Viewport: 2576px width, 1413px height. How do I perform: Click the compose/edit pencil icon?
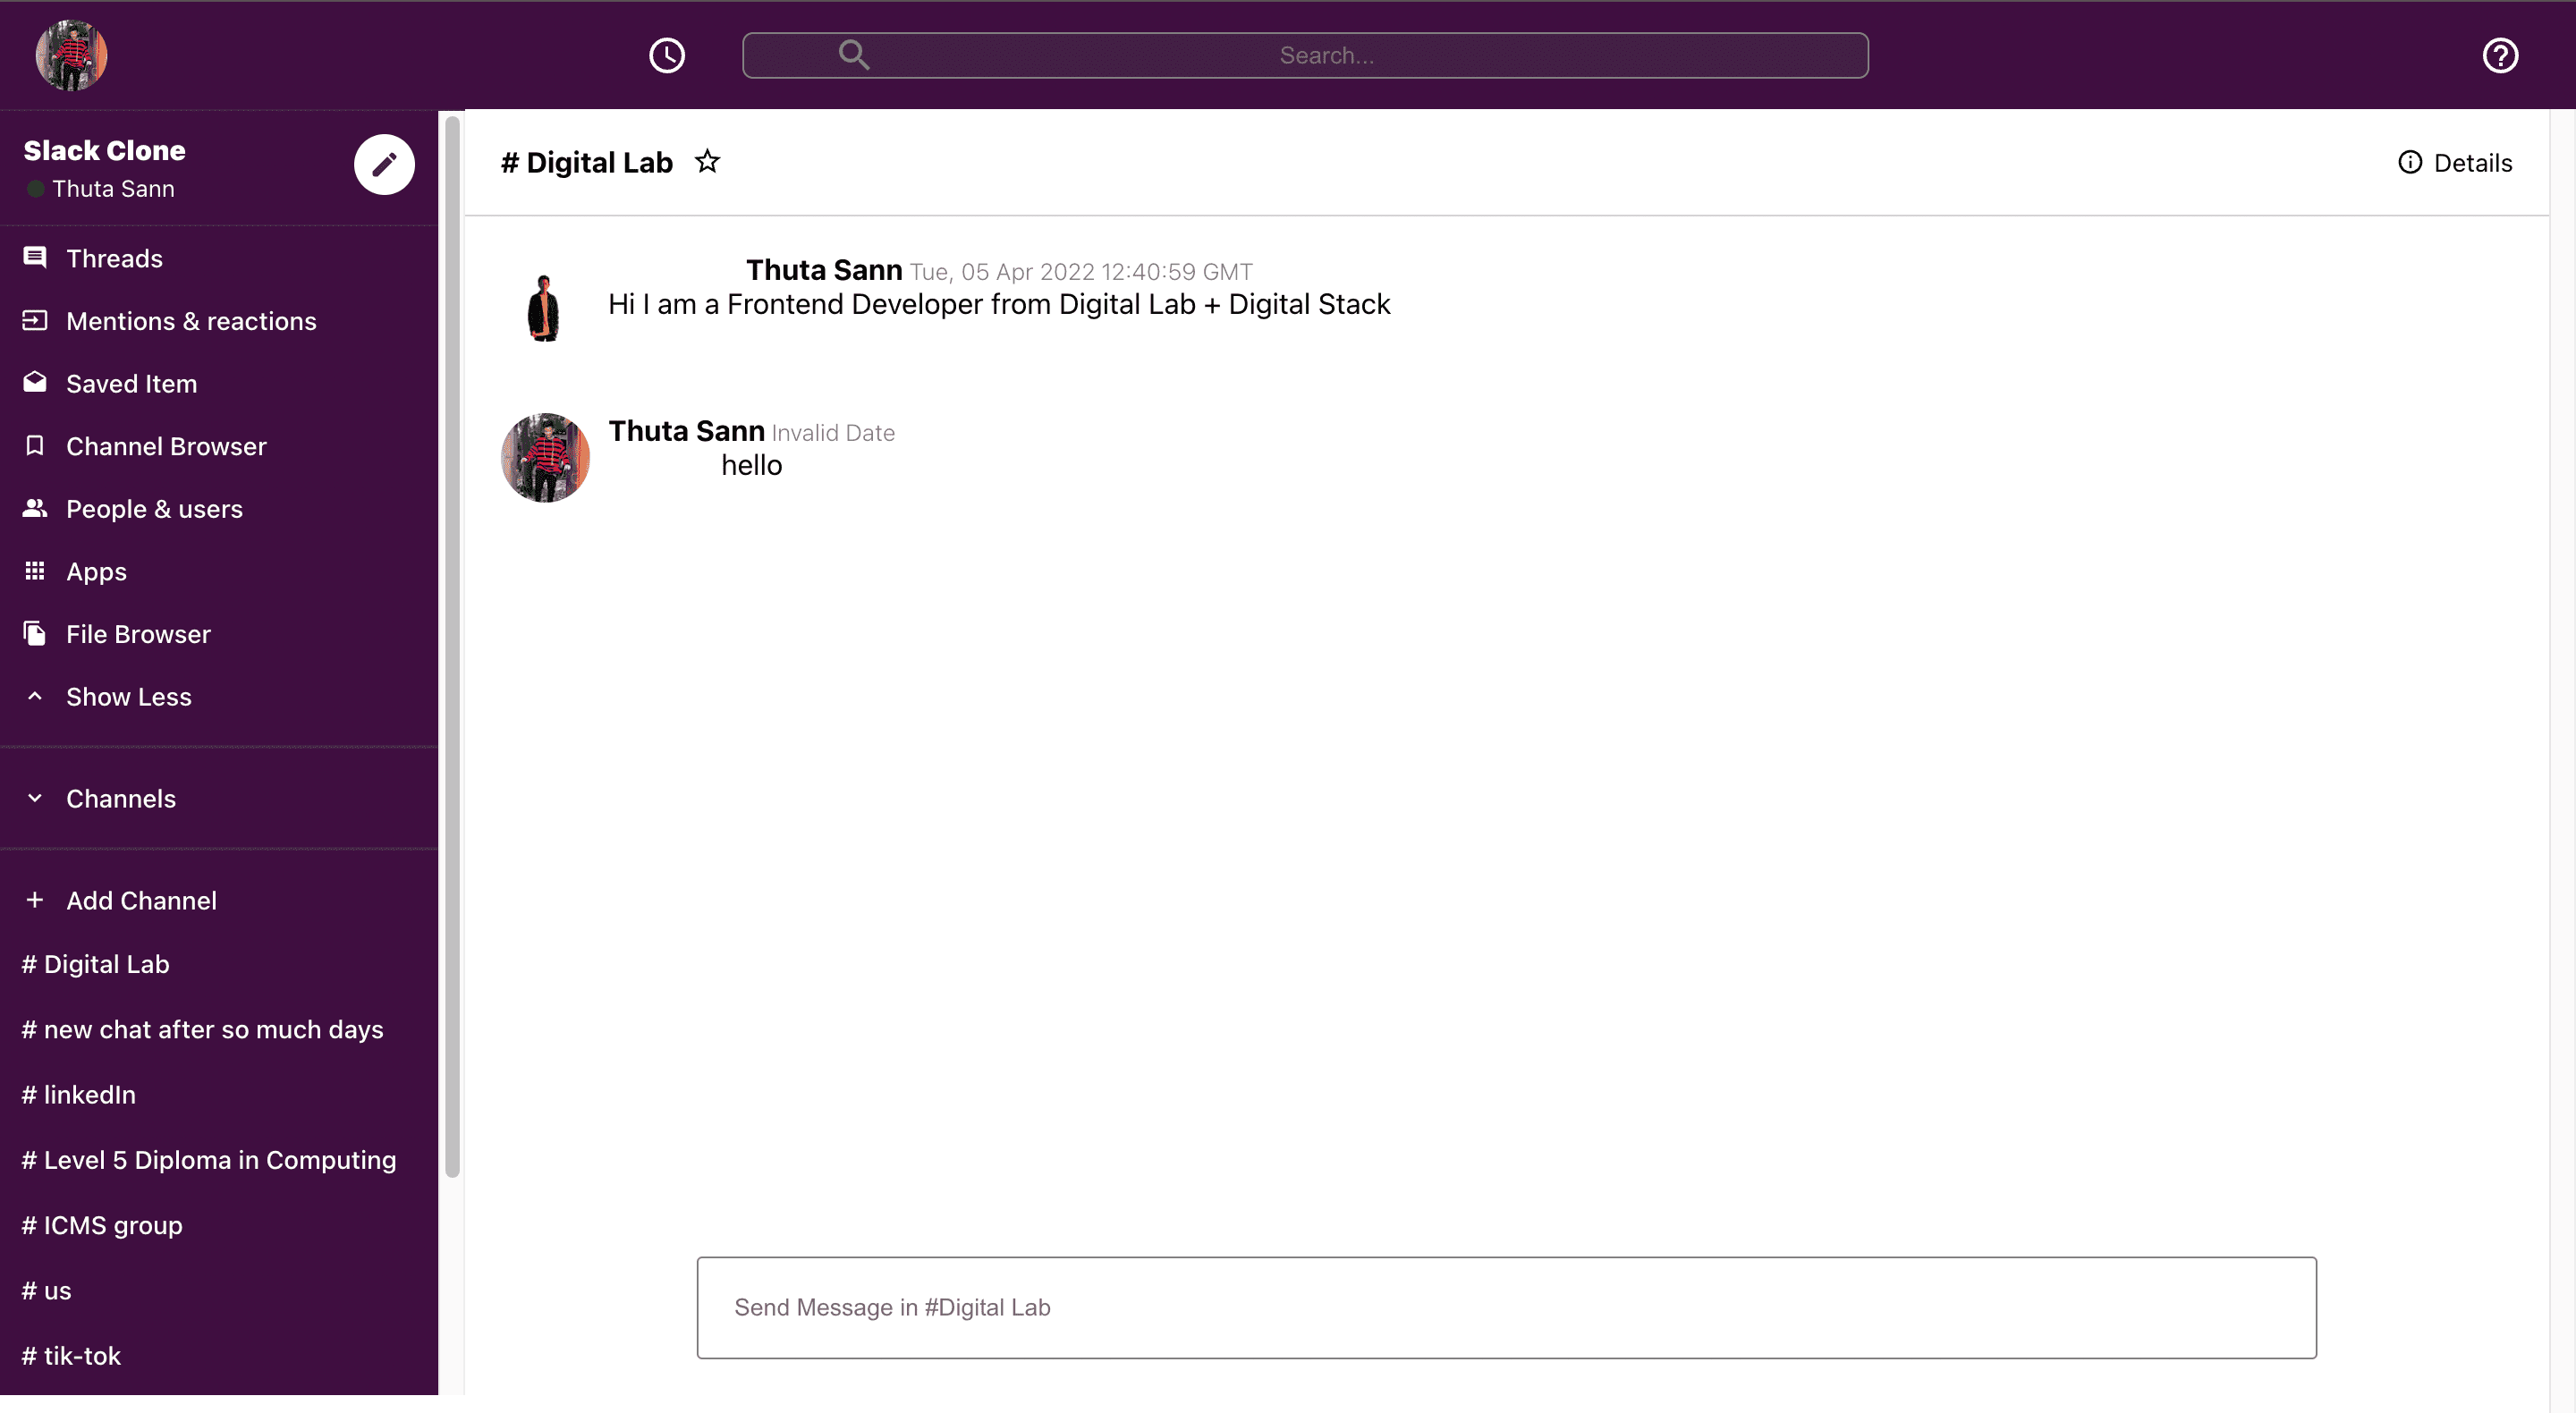(383, 164)
